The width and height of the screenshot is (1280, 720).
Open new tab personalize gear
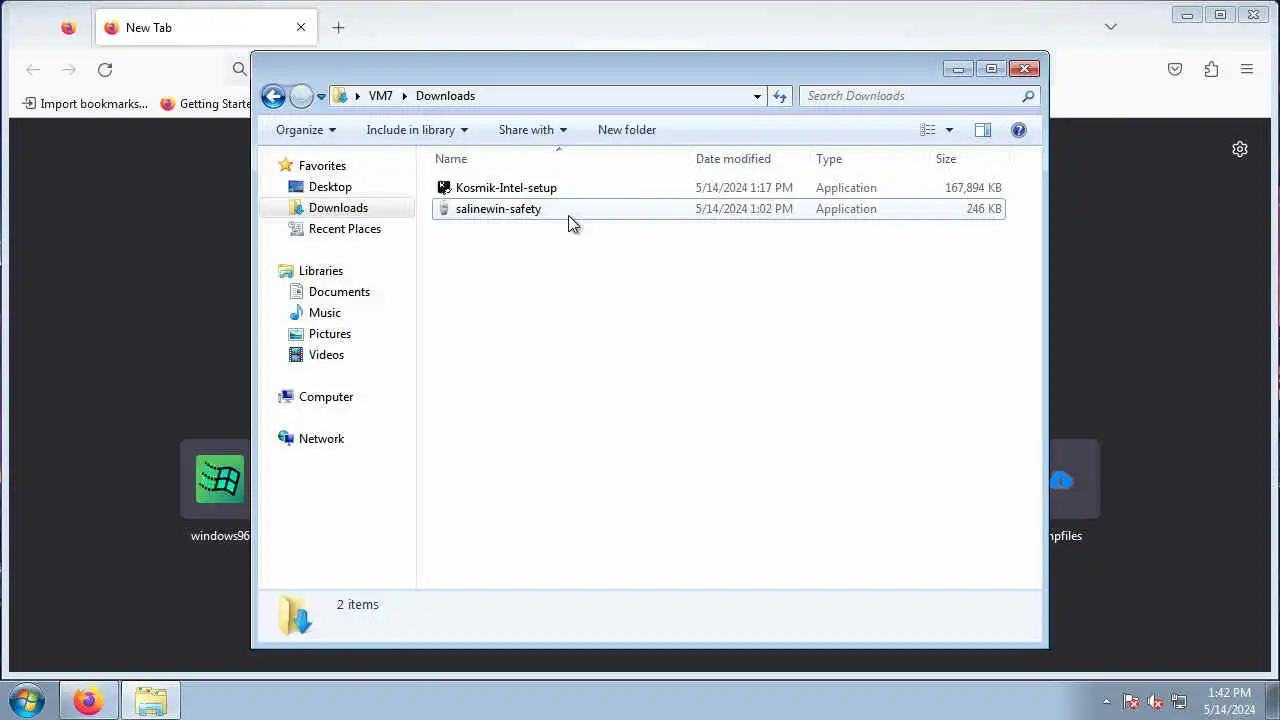(x=1240, y=149)
